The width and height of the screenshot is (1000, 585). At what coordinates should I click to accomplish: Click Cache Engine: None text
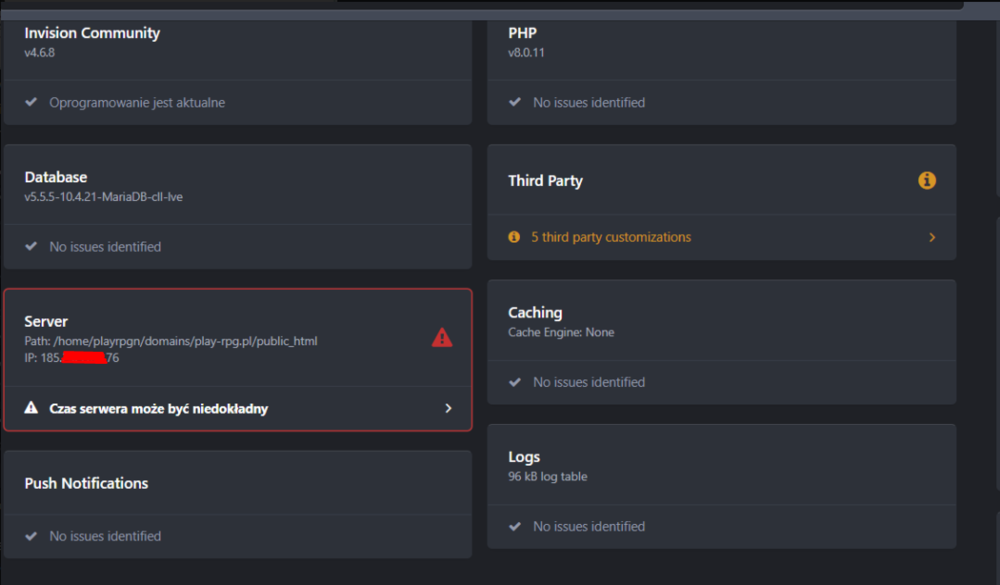[561, 332]
